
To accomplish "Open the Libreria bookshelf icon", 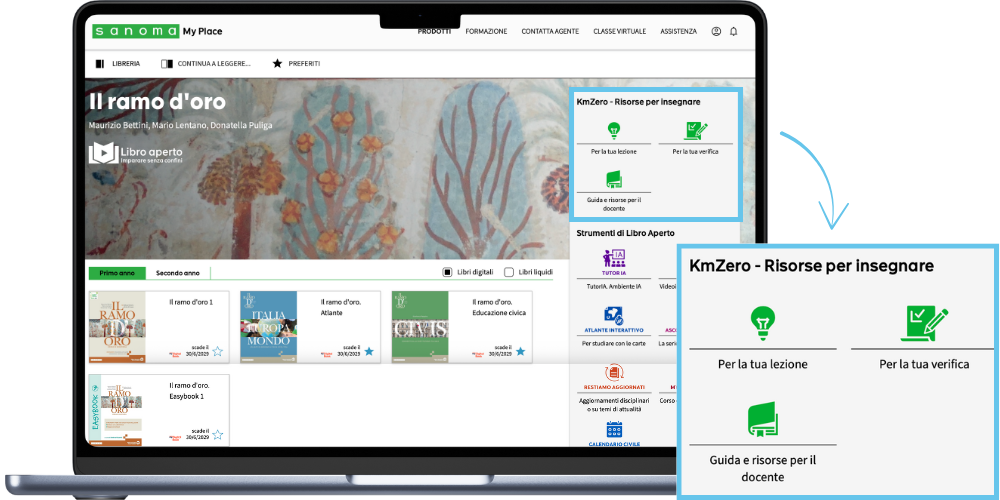I will tap(99, 64).
